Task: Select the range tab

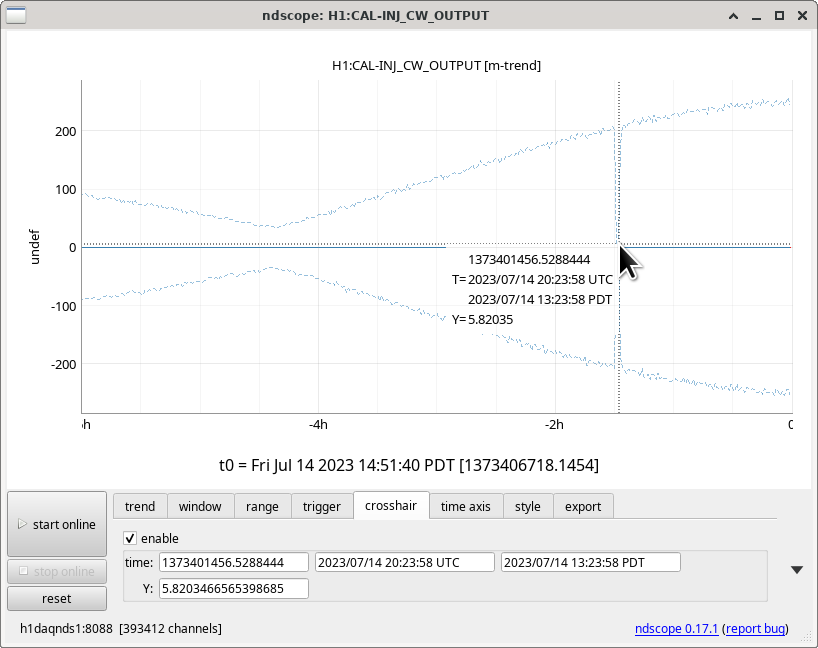Action: pos(262,506)
